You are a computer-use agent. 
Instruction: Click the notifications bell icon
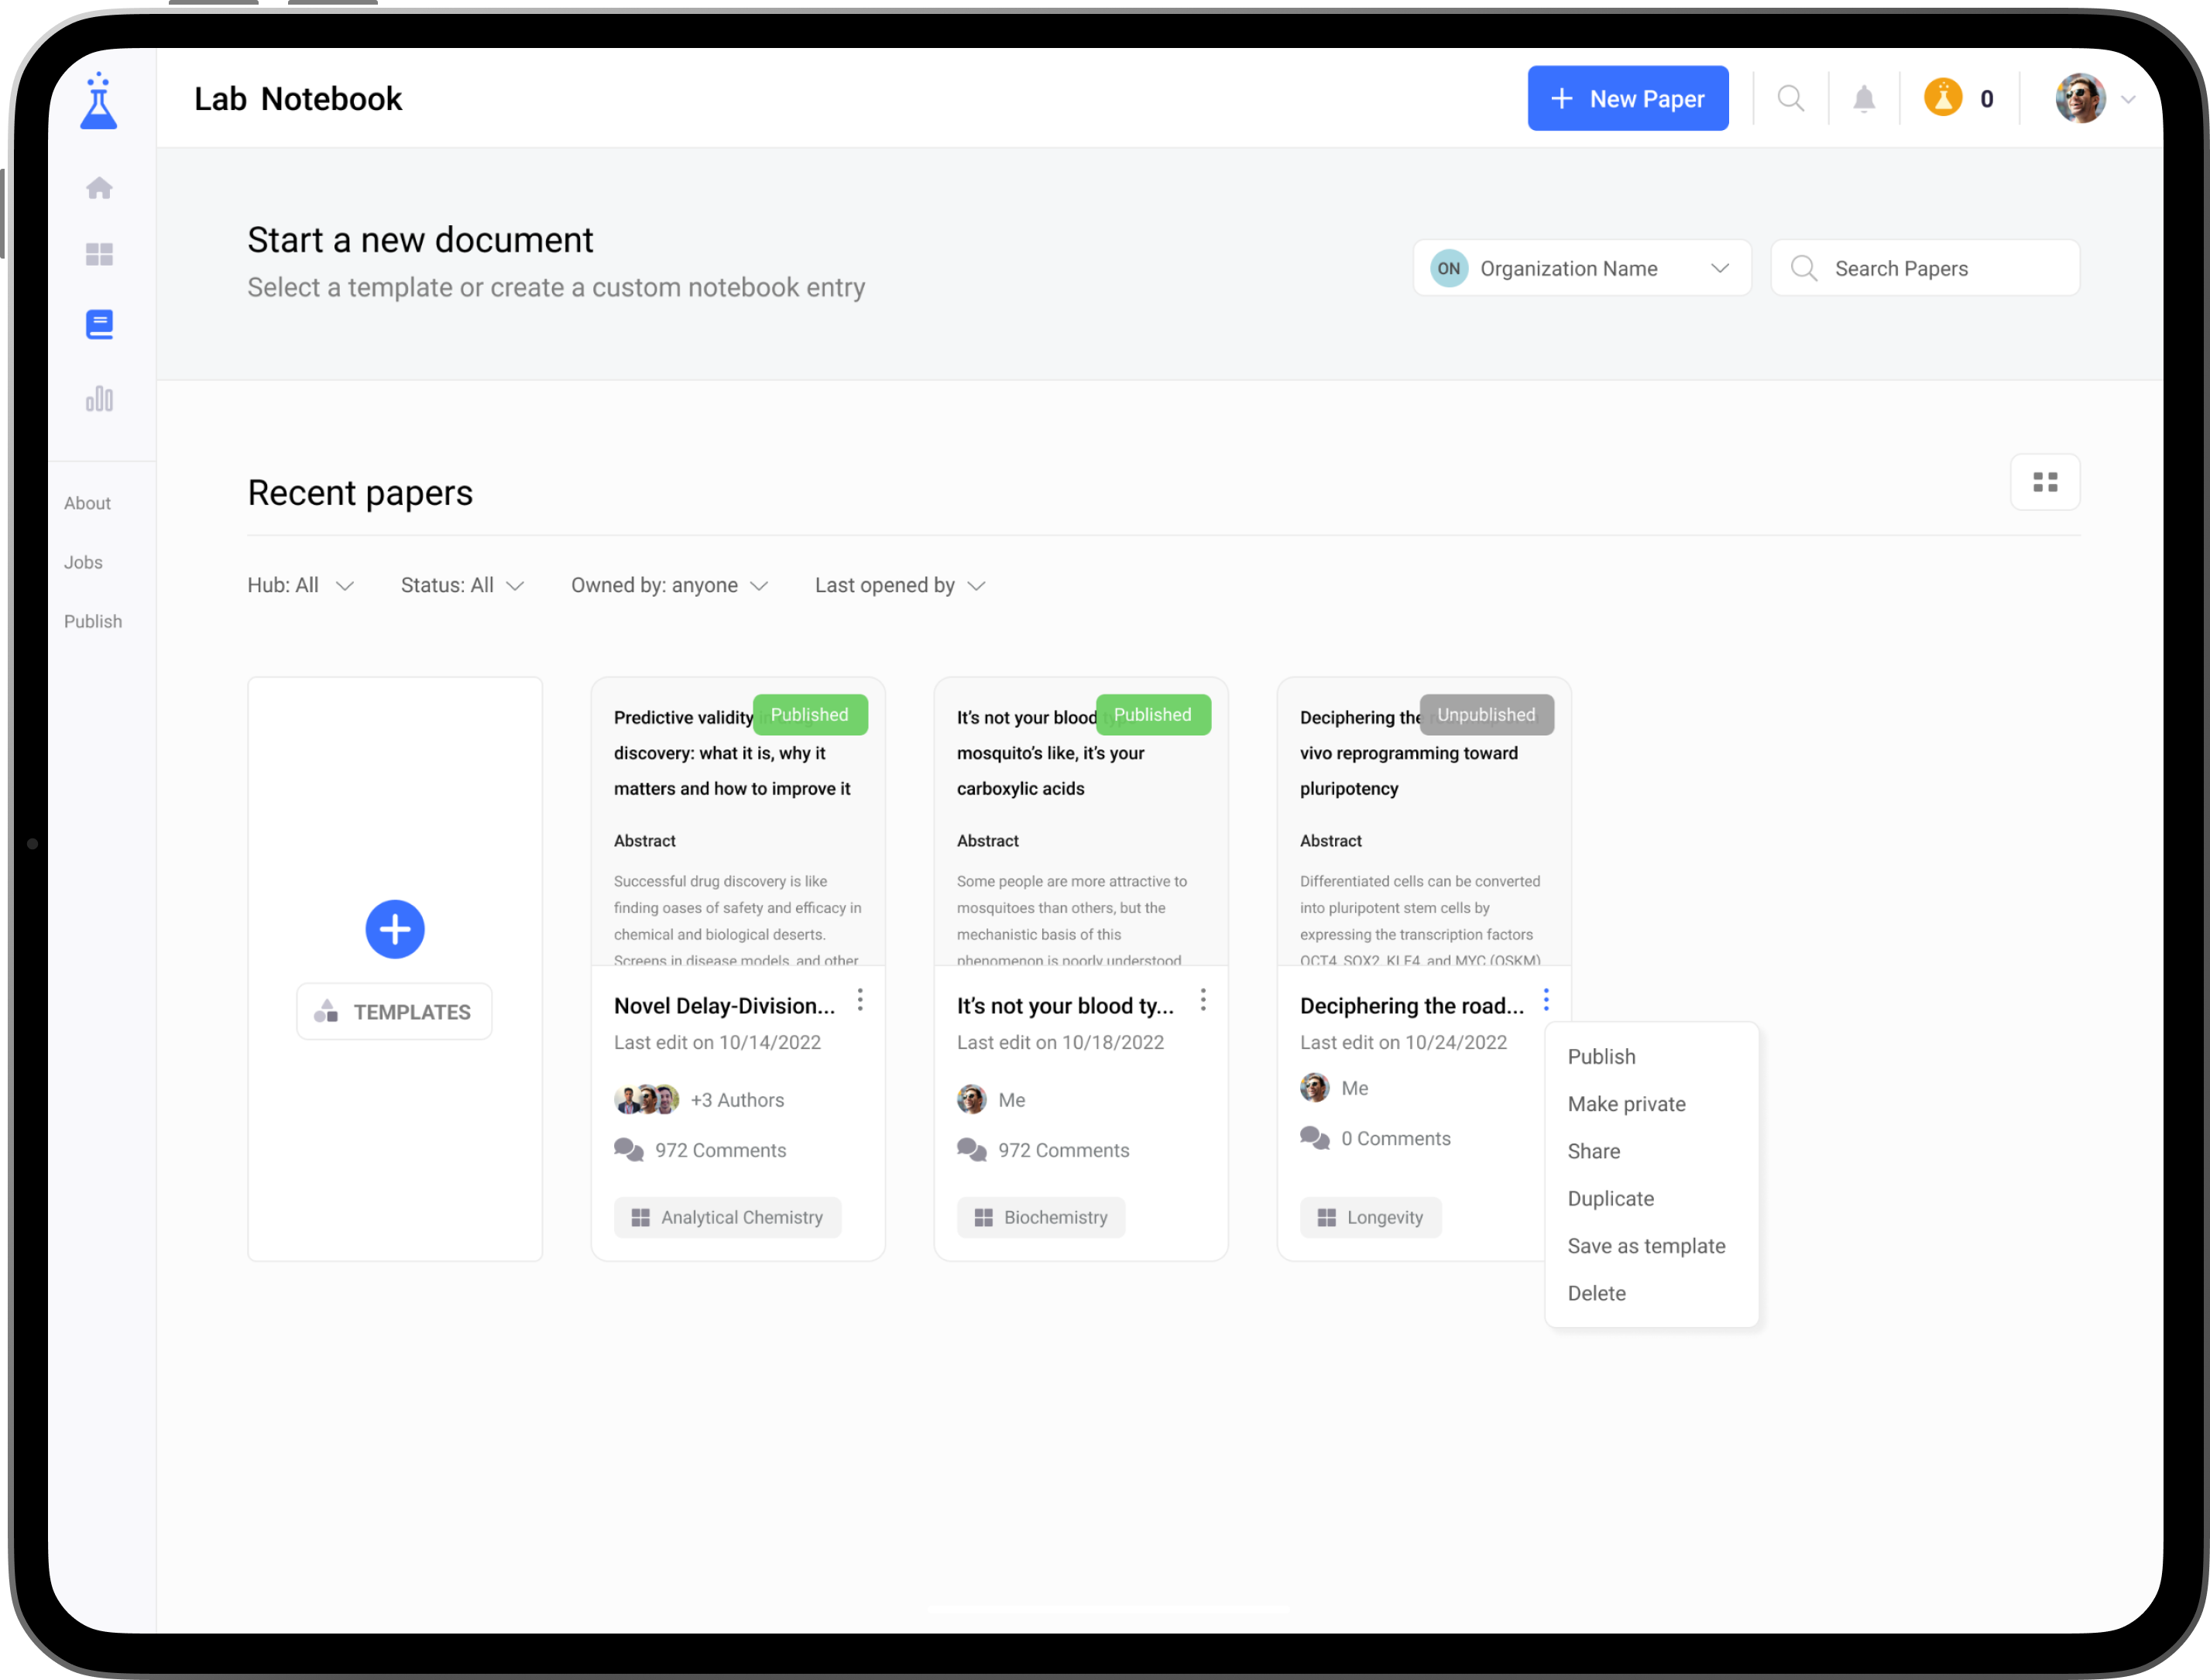tap(1864, 99)
